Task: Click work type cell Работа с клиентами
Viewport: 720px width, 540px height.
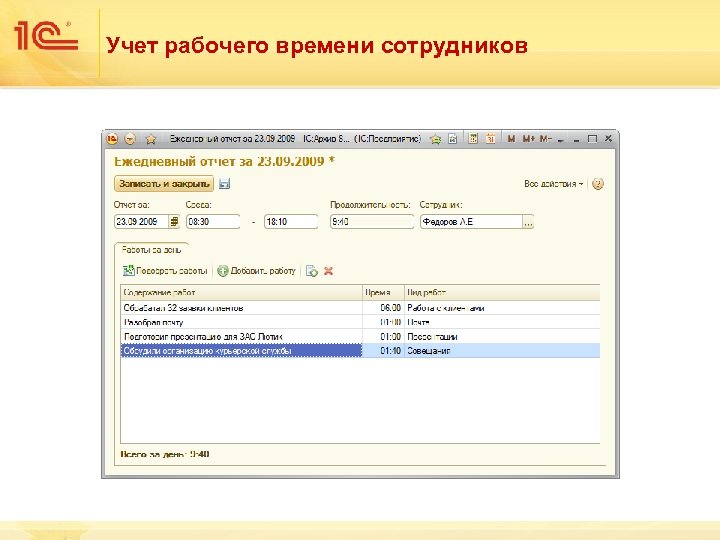Action: (x=502, y=308)
